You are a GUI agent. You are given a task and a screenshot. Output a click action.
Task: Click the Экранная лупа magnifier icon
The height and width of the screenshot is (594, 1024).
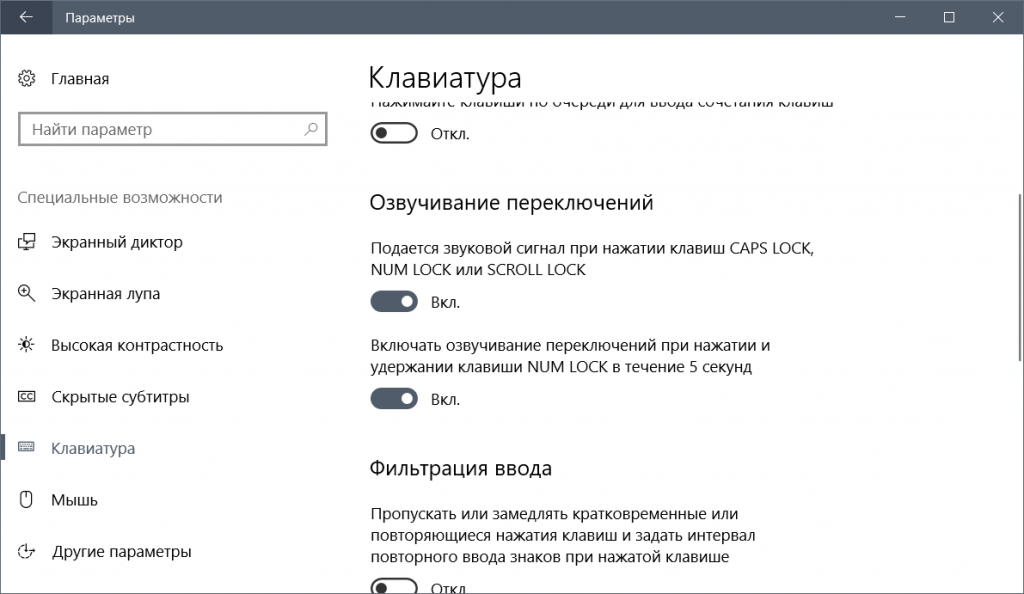[27, 294]
